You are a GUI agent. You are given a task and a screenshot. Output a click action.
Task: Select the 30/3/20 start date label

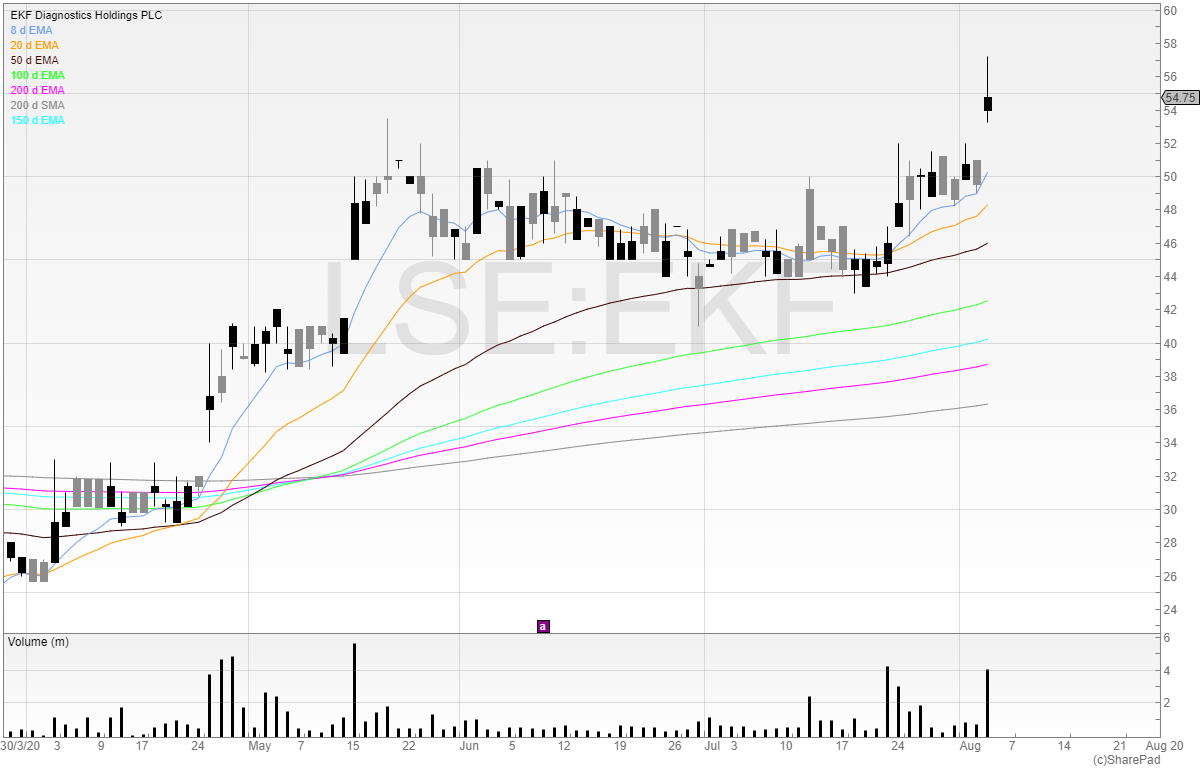coord(20,746)
